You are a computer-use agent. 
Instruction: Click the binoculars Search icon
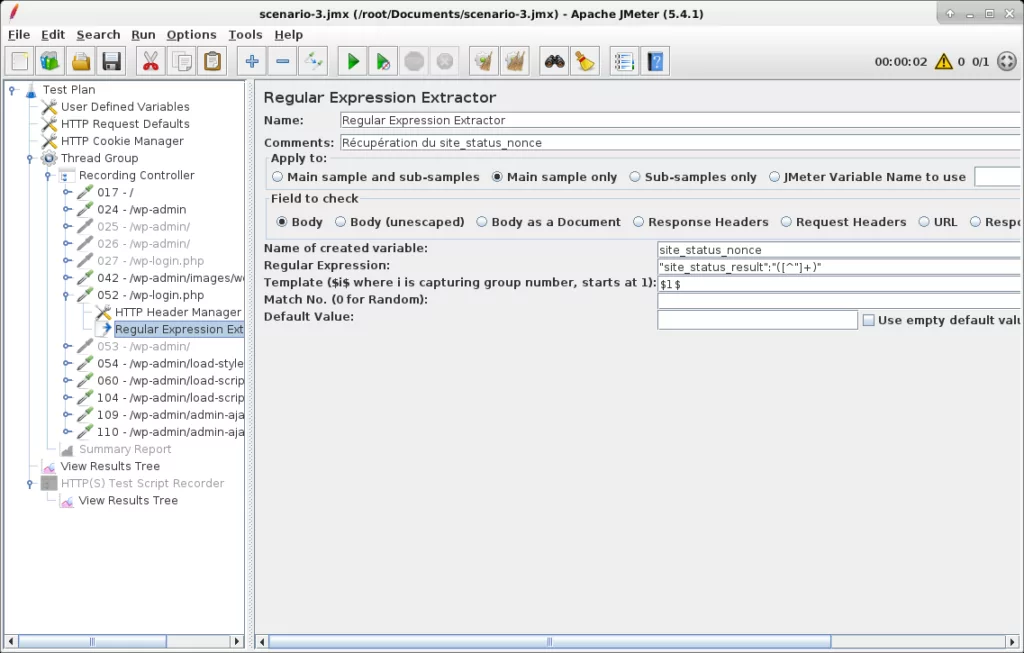pos(554,62)
